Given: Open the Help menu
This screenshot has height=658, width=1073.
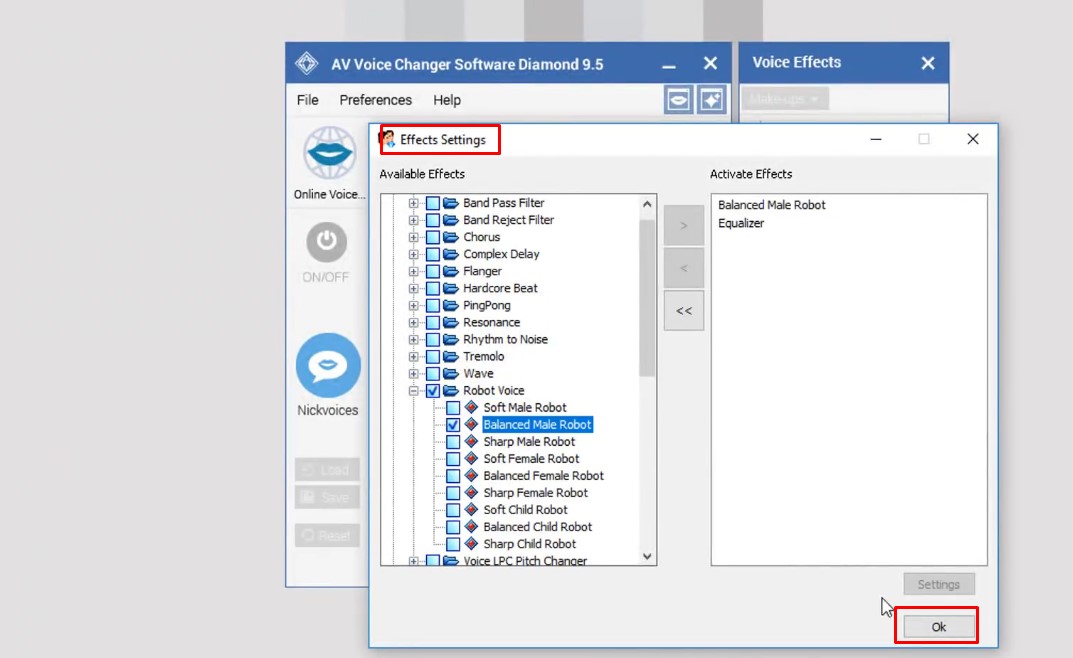Looking at the screenshot, I should pyautogui.click(x=447, y=99).
